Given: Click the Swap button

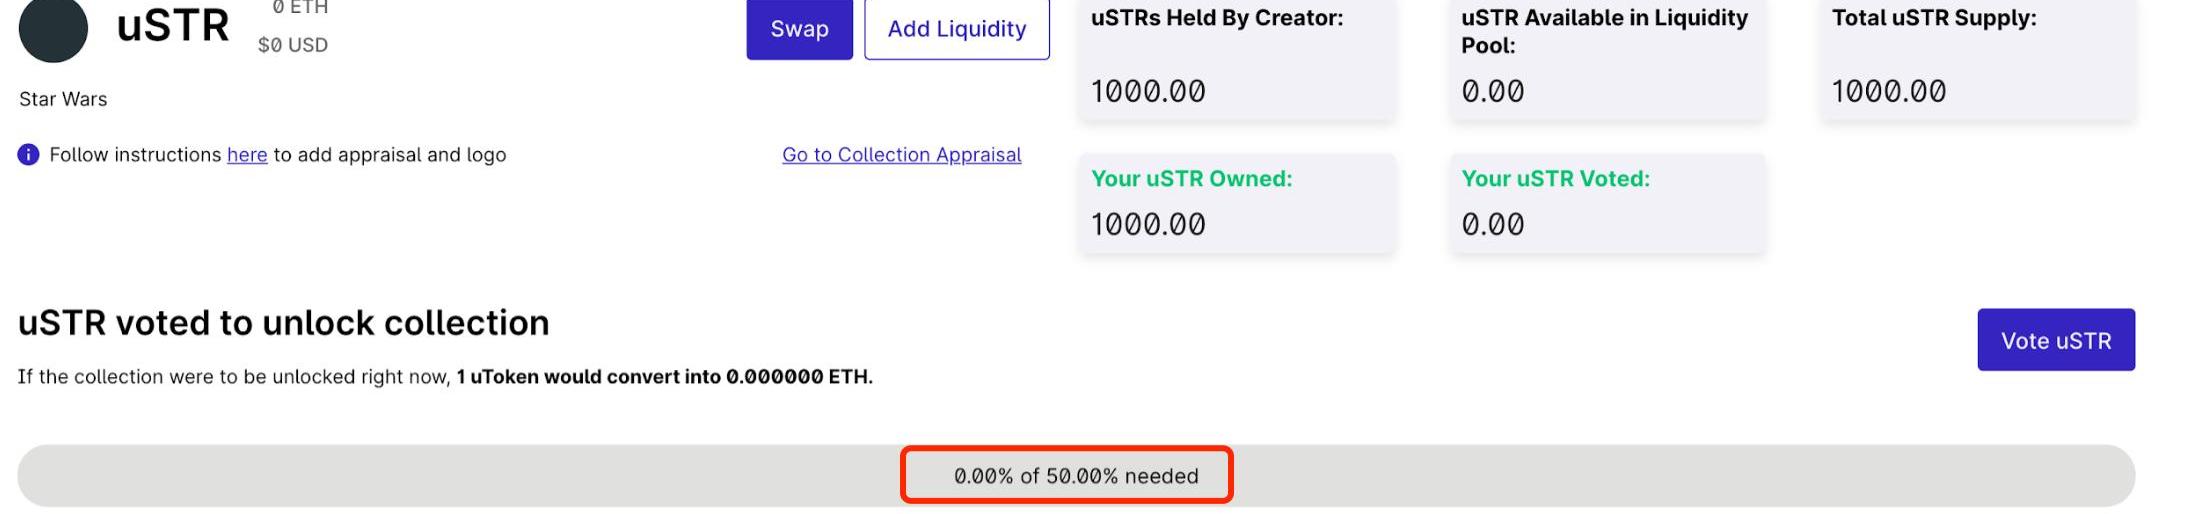Looking at the screenshot, I should click(799, 28).
